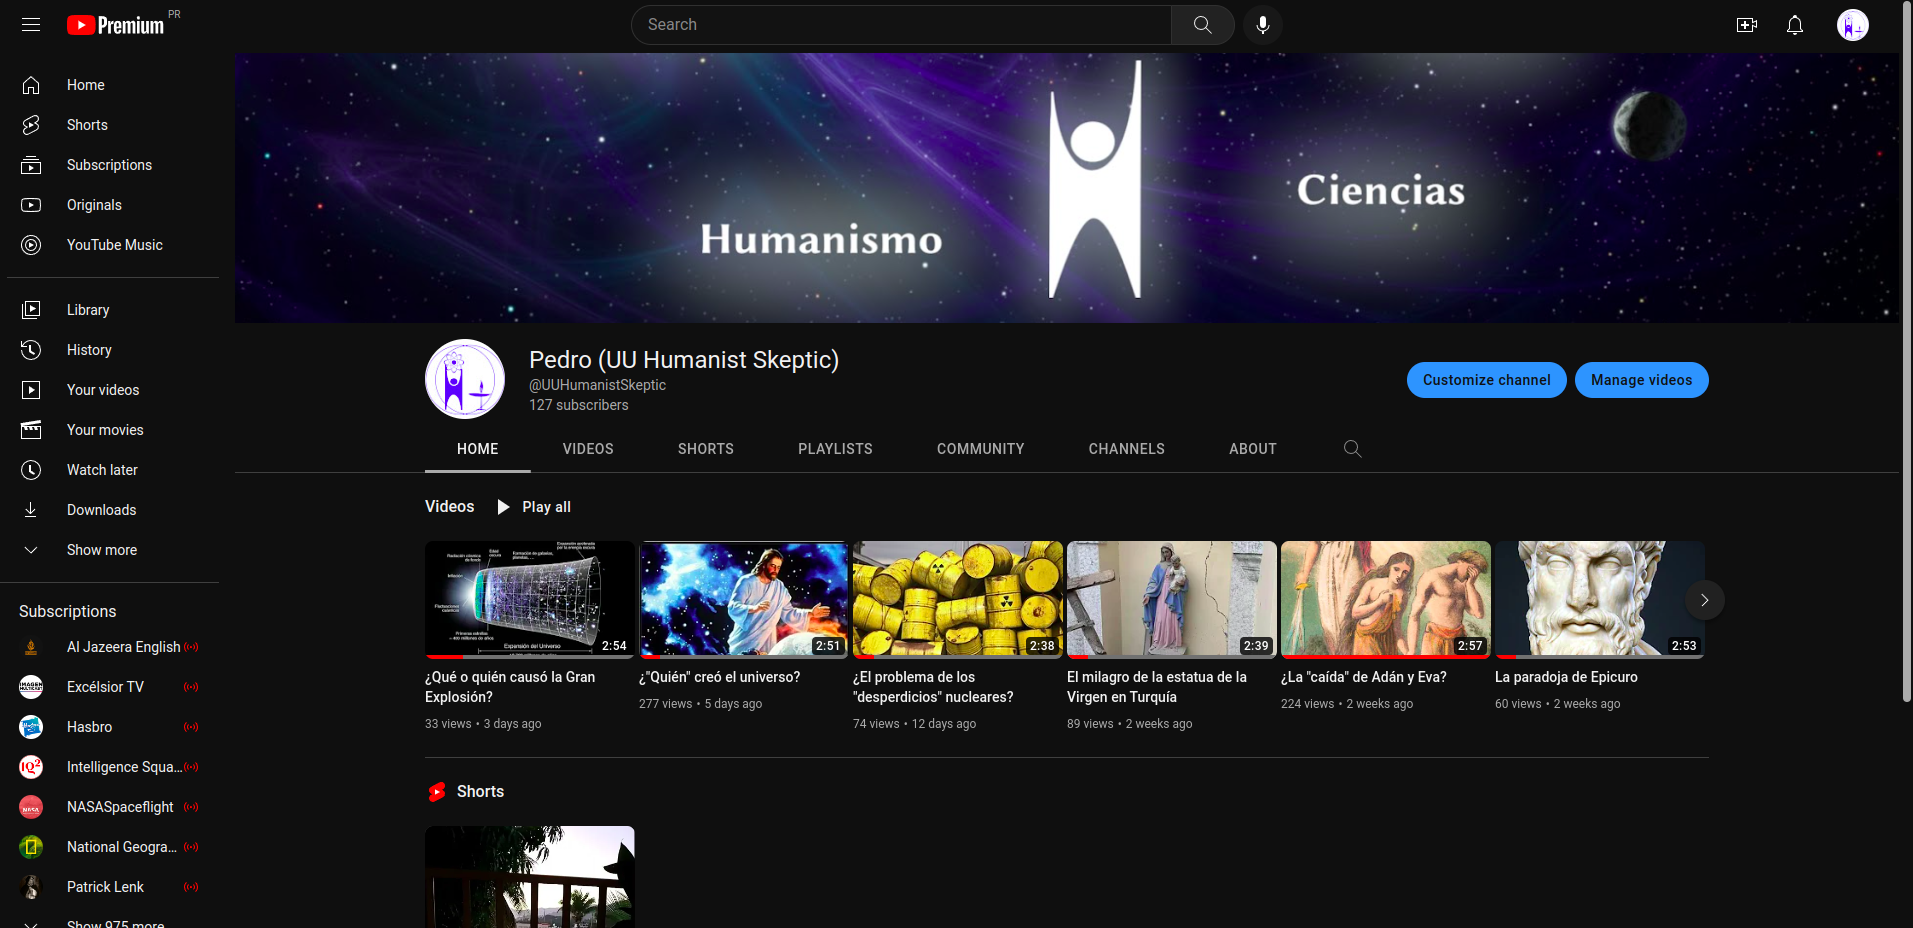Click the YouTube Premium logo

[x=115, y=24]
